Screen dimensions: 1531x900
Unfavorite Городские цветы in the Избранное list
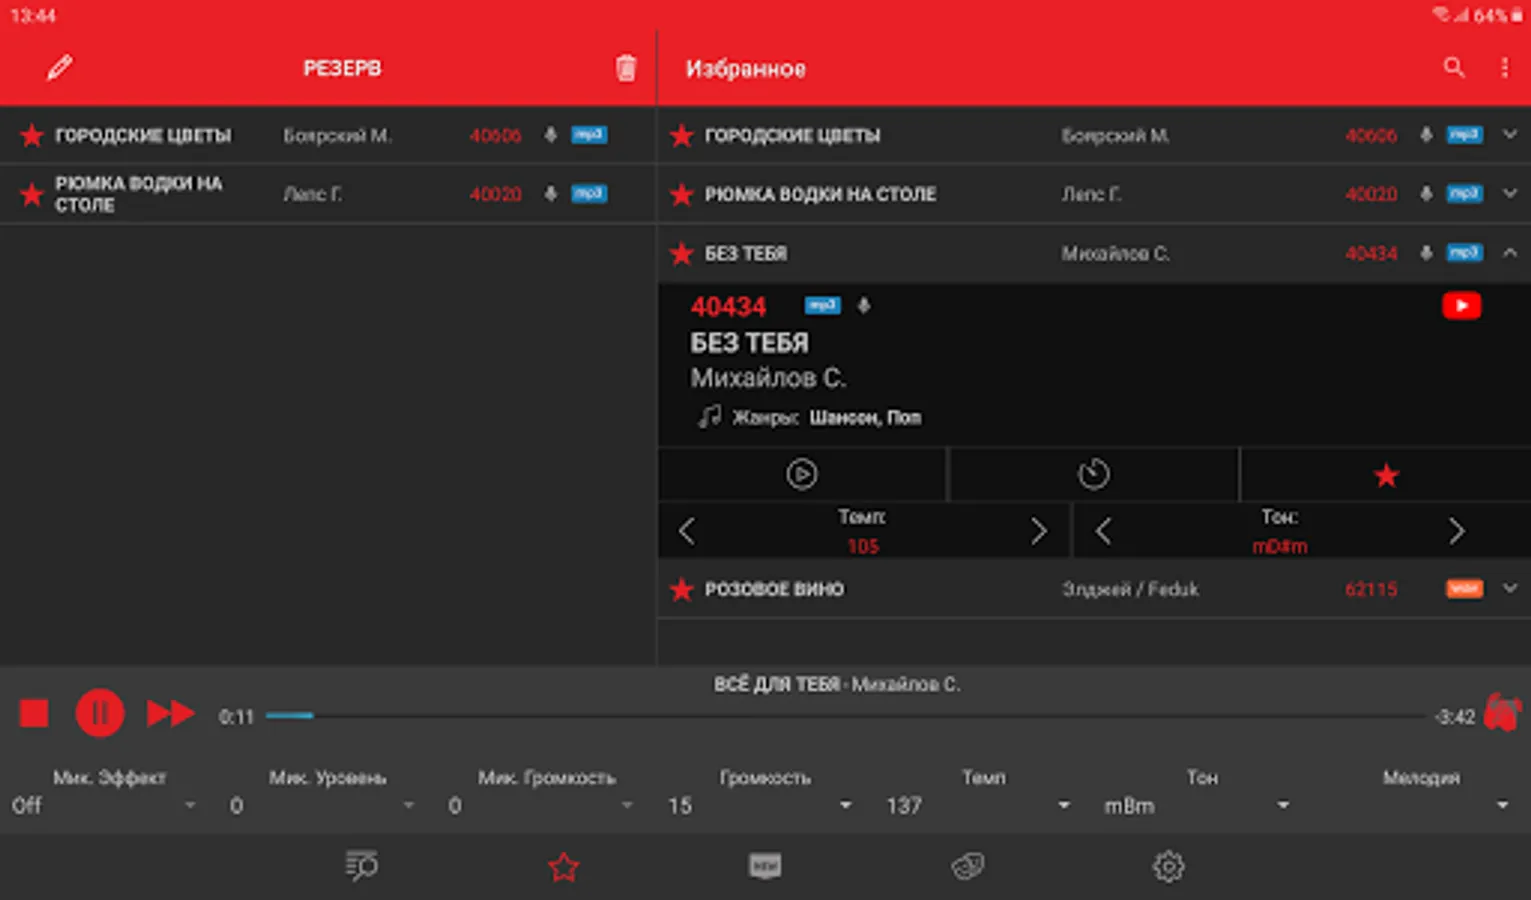pyautogui.click(x=682, y=135)
